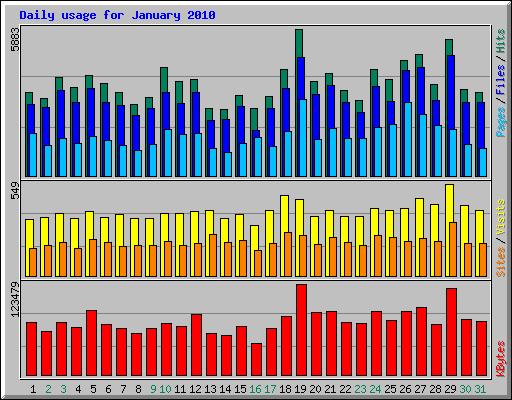This screenshot has width=512, height=400.
Task: Click the red KBytes bar for day 16
Action: tap(256, 359)
